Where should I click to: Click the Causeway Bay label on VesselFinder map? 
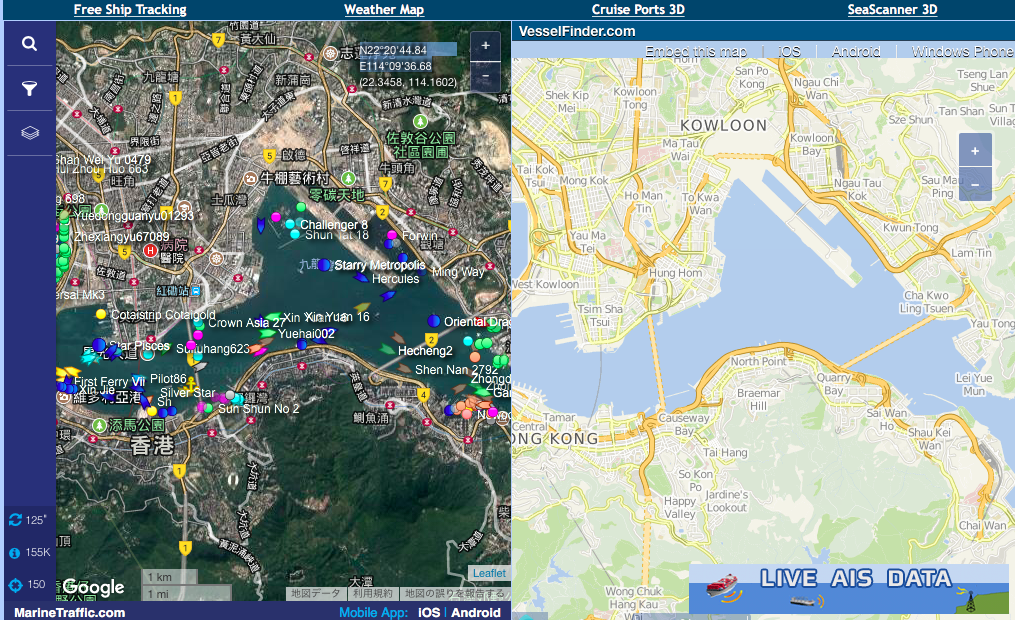(684, 424)
